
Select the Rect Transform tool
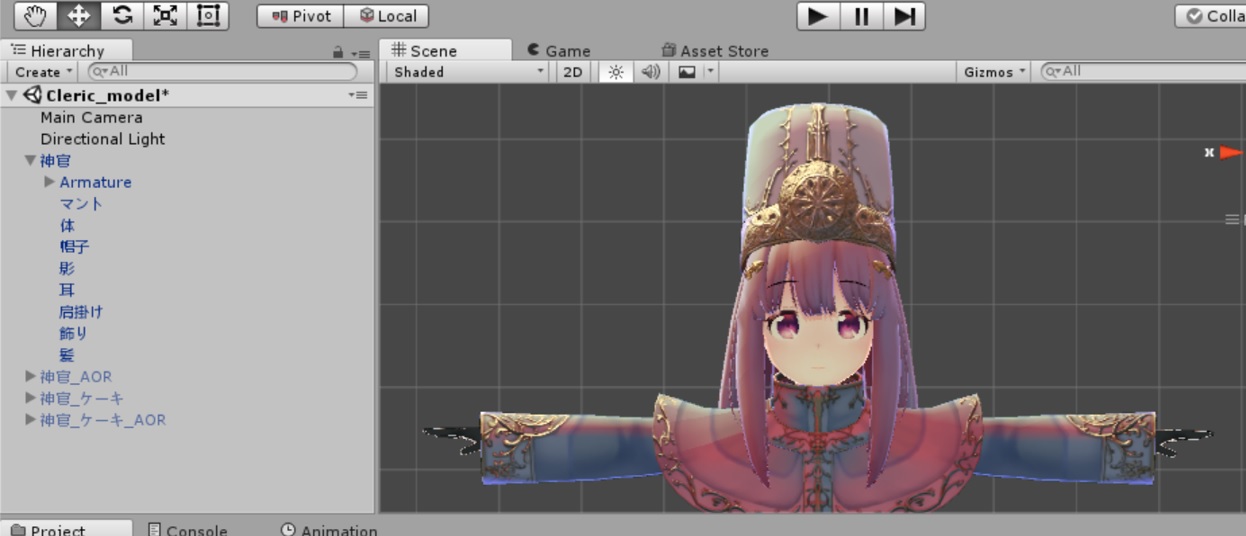pos(208,16)
